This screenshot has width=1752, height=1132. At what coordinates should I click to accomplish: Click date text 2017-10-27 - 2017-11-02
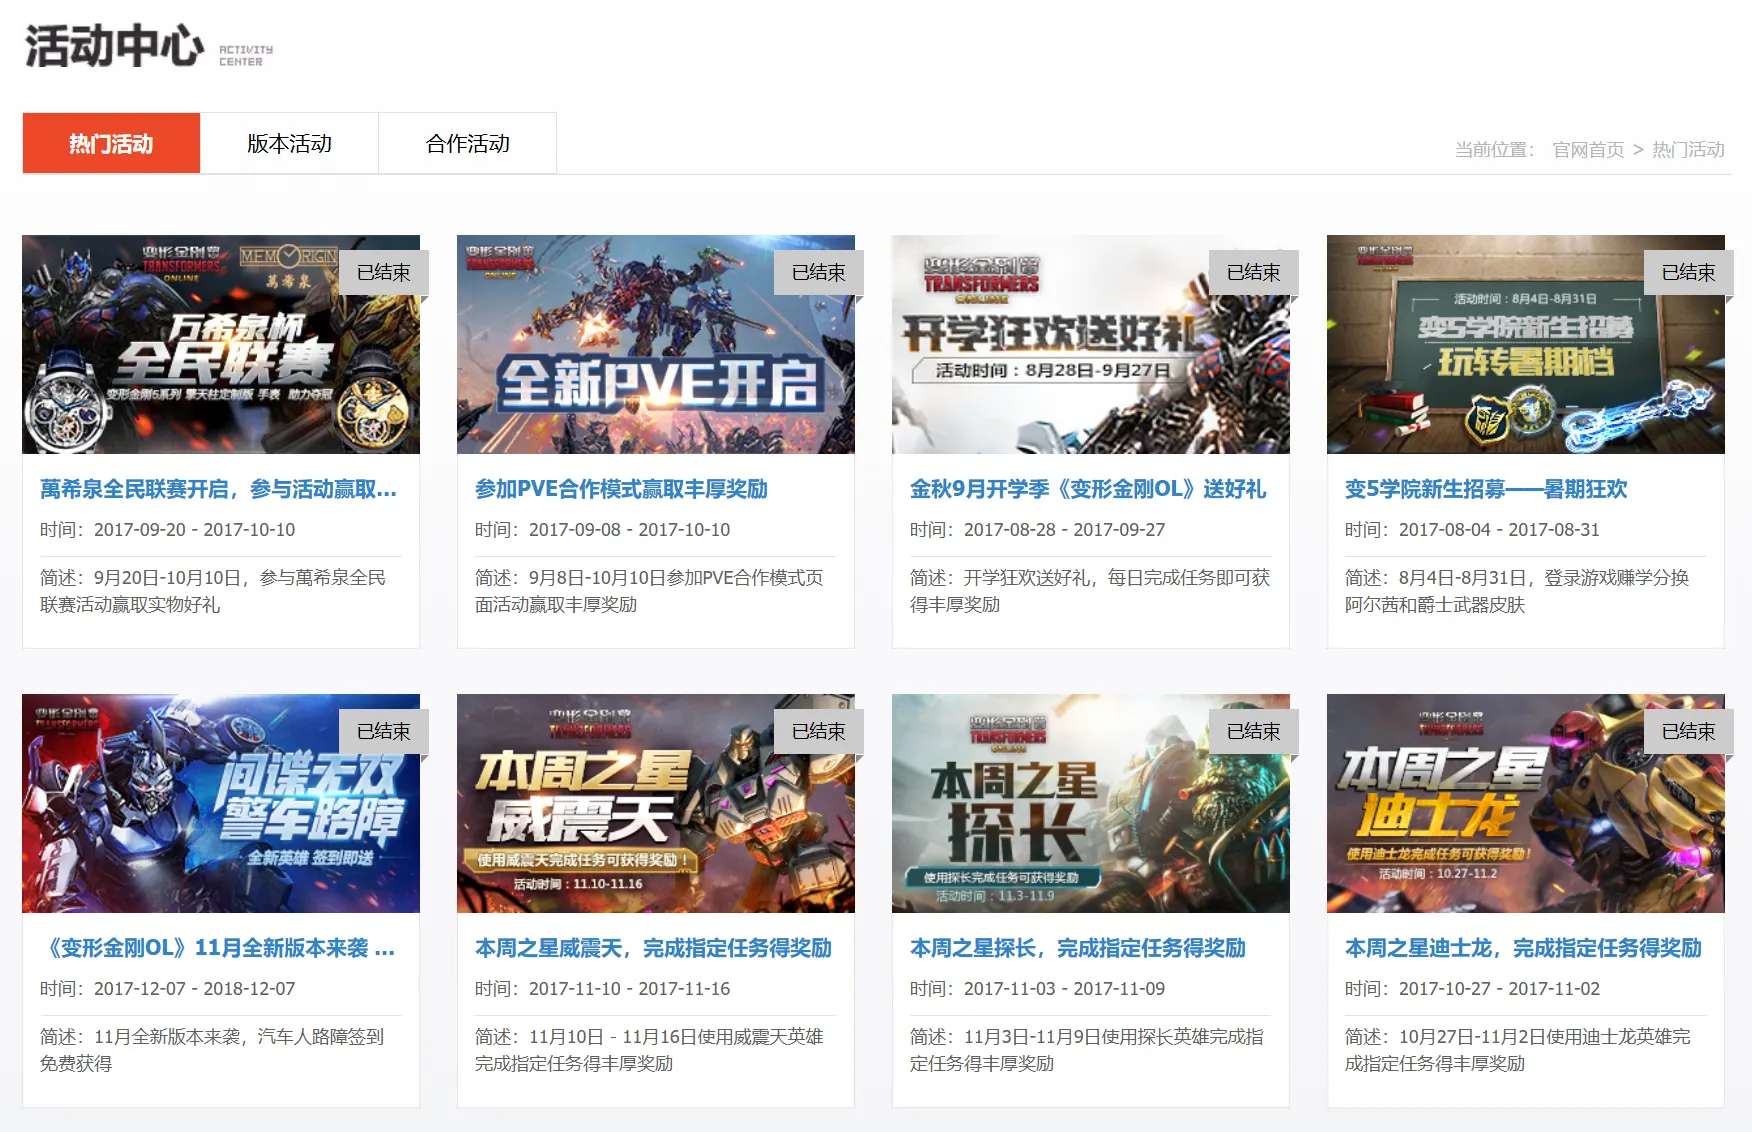1500,989
